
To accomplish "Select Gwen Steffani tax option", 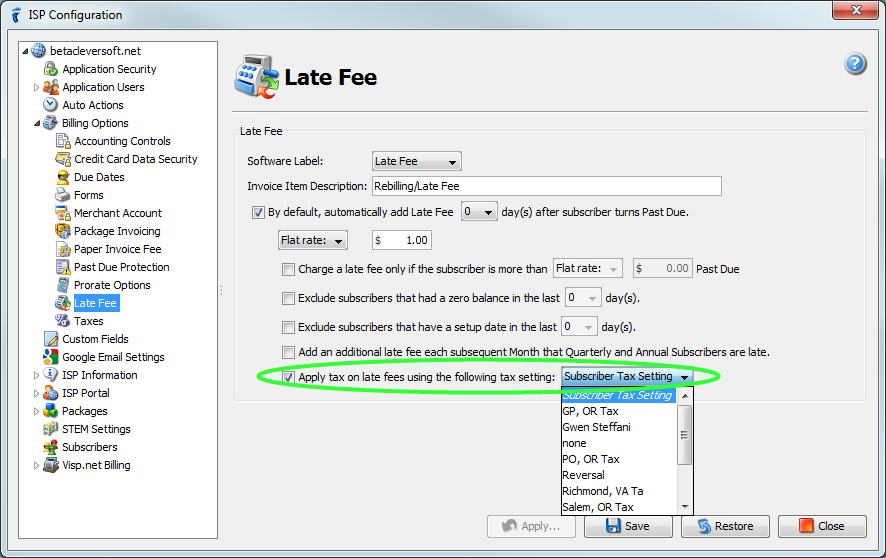I will (619, 427).
